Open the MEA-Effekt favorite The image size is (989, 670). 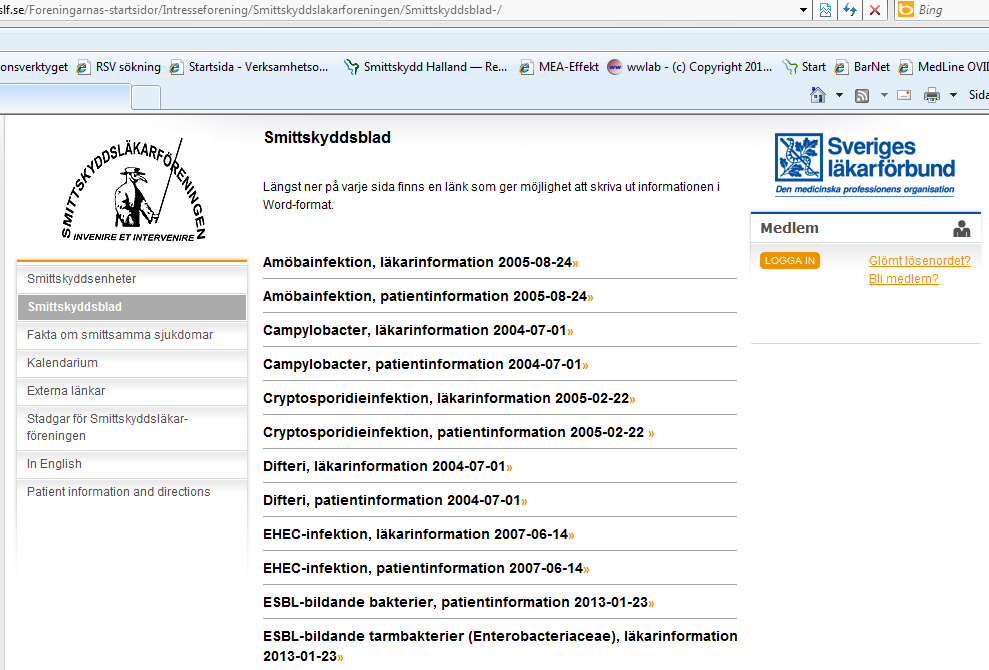click(559, 67)
